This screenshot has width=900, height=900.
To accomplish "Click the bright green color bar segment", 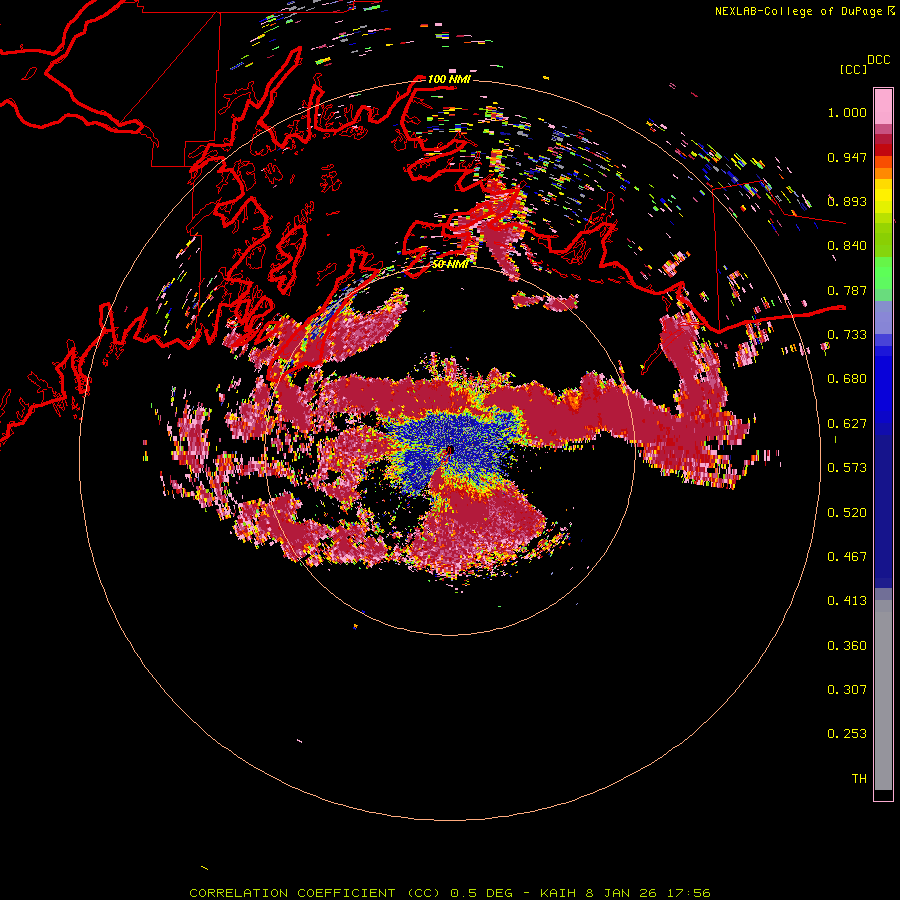I will click(883, 273).
